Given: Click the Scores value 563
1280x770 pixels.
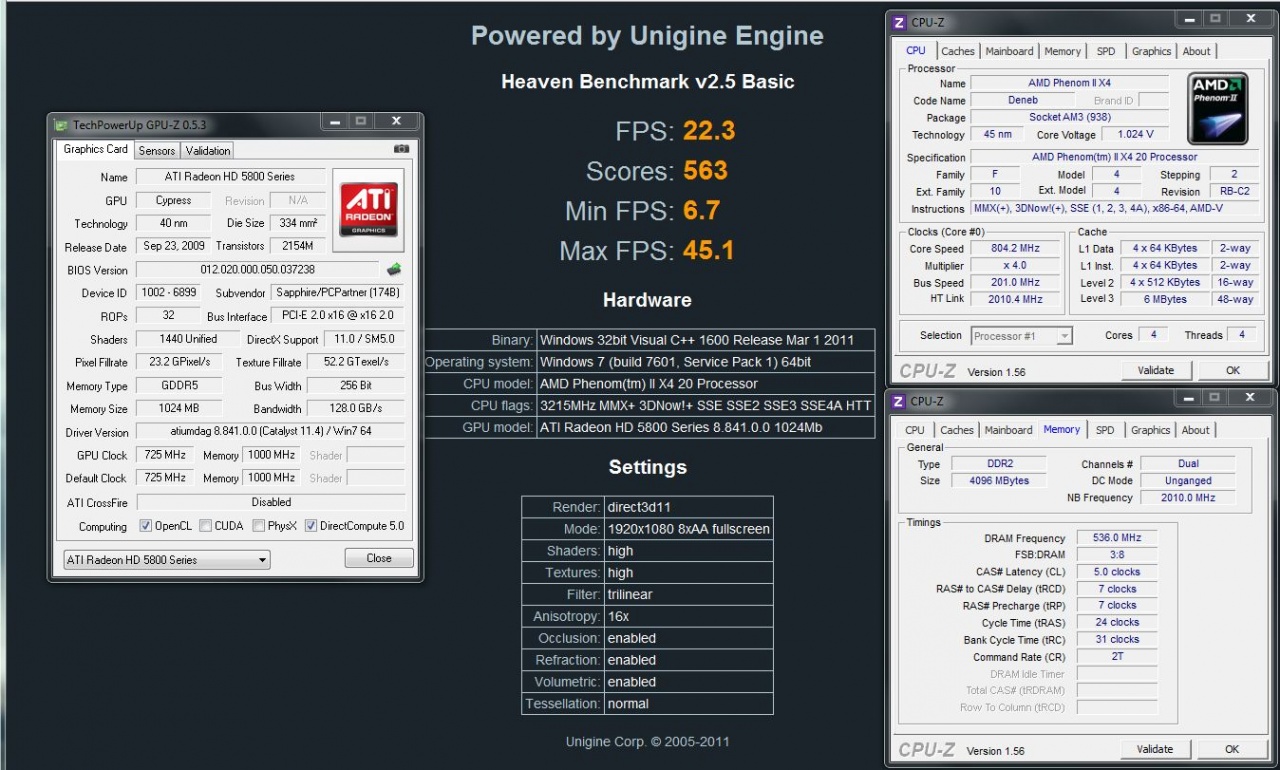Looking at the screenshot, I should 706,171.
